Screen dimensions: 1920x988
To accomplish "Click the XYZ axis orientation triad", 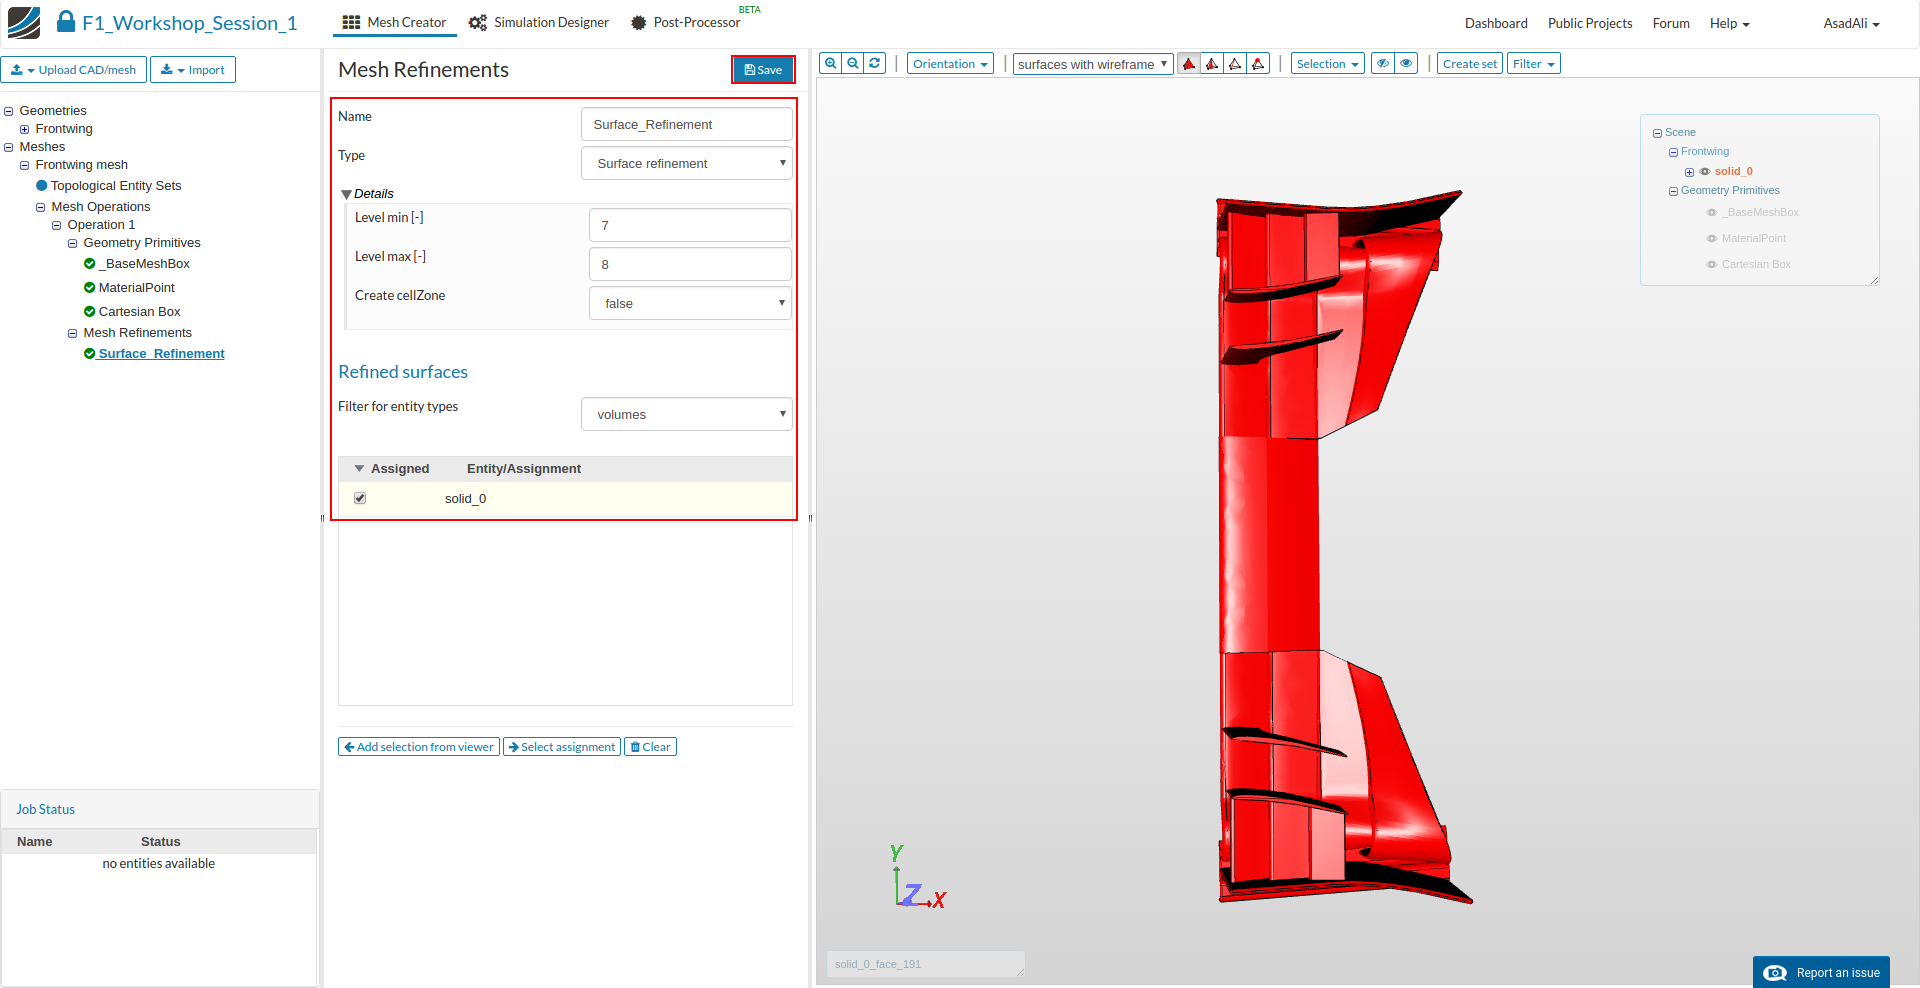I will tap(918, 878).
